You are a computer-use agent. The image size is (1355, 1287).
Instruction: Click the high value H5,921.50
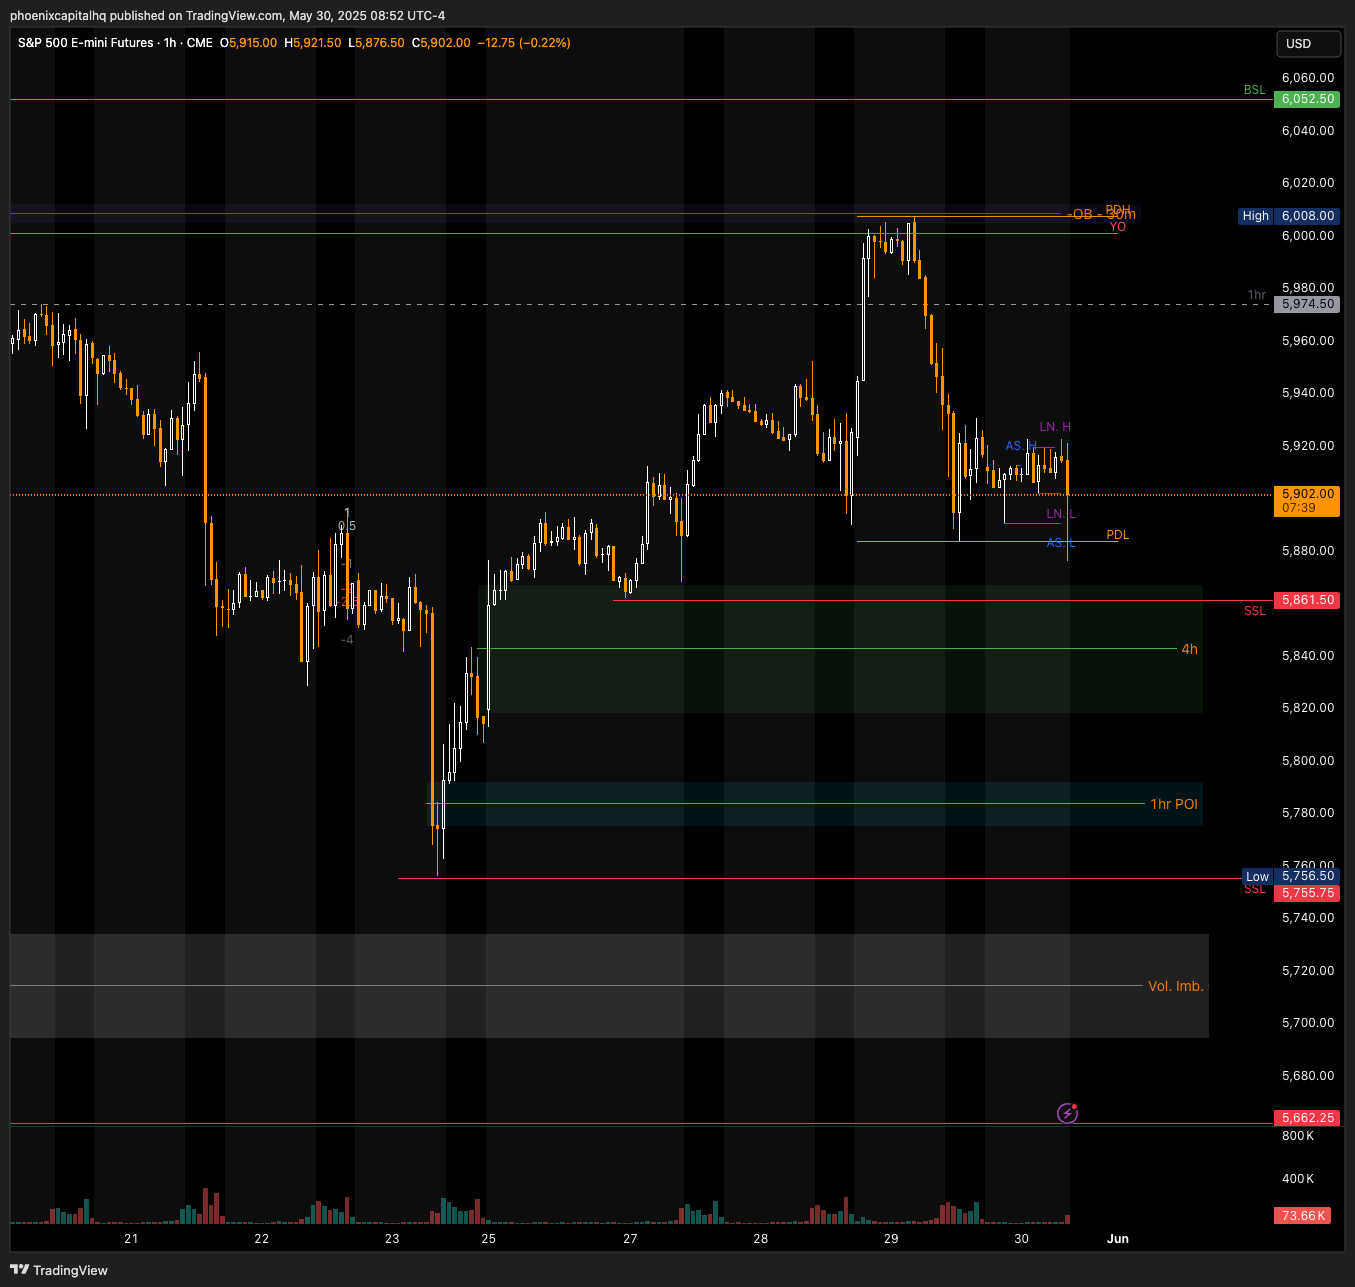click(312, 43)
